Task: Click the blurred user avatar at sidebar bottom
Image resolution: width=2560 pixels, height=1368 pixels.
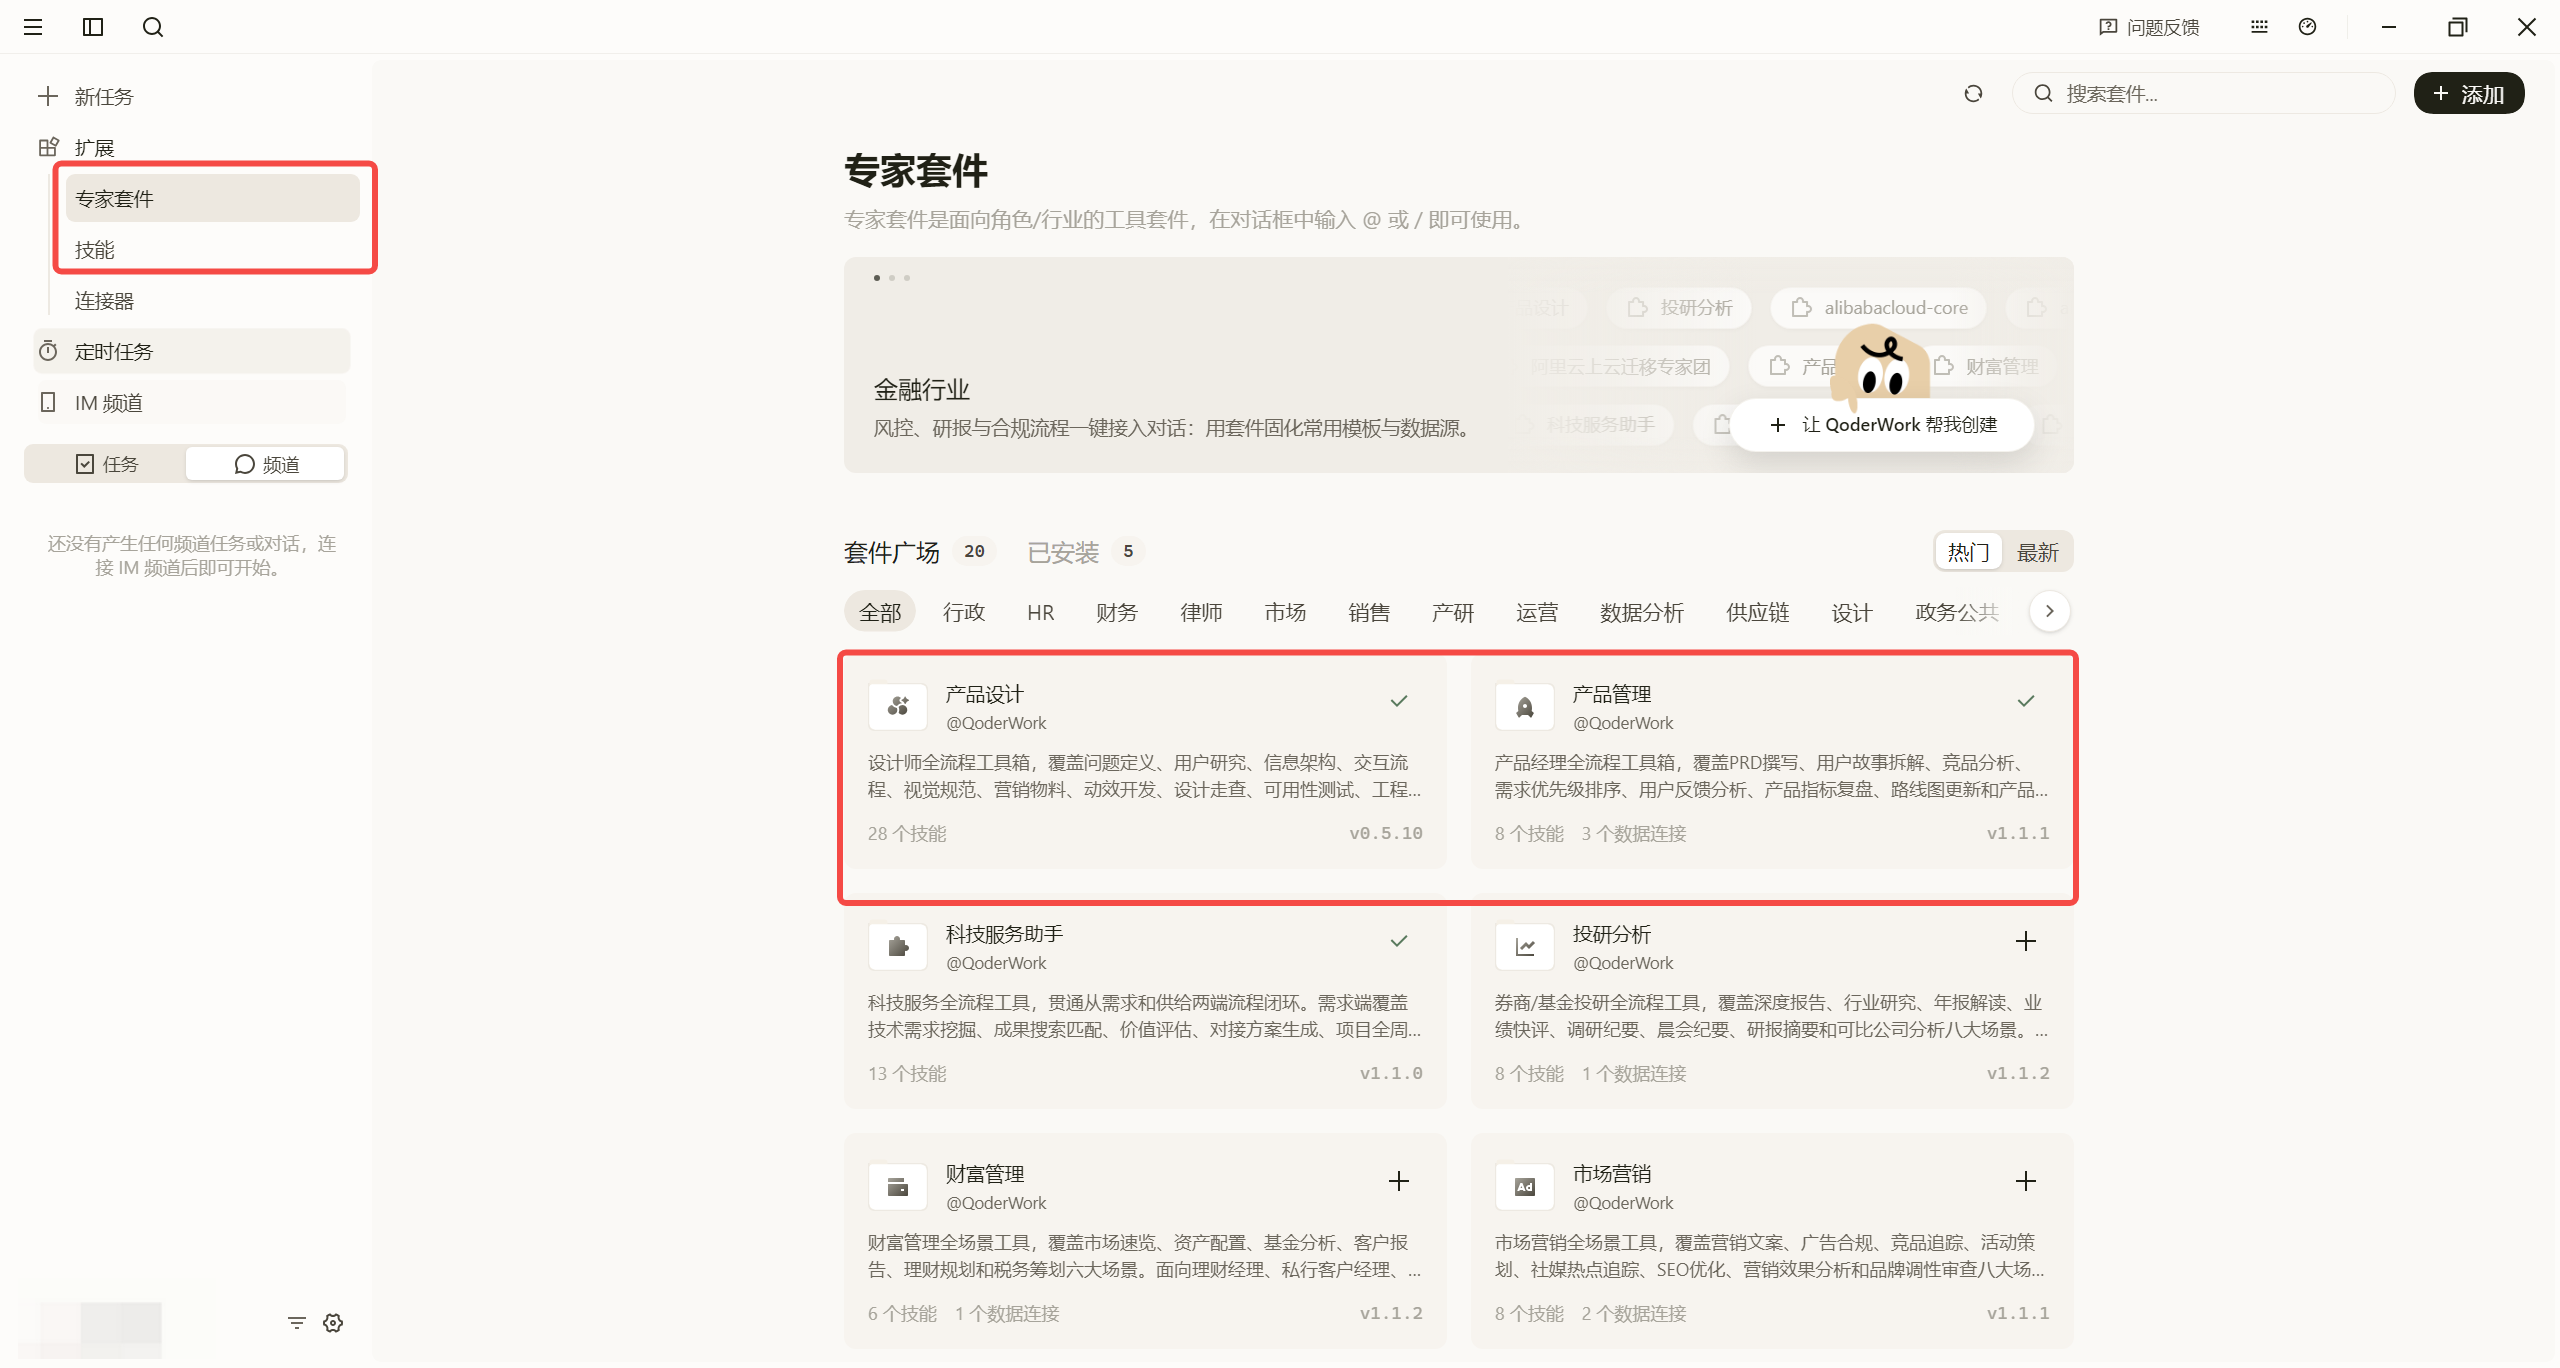Action: 92,1328
